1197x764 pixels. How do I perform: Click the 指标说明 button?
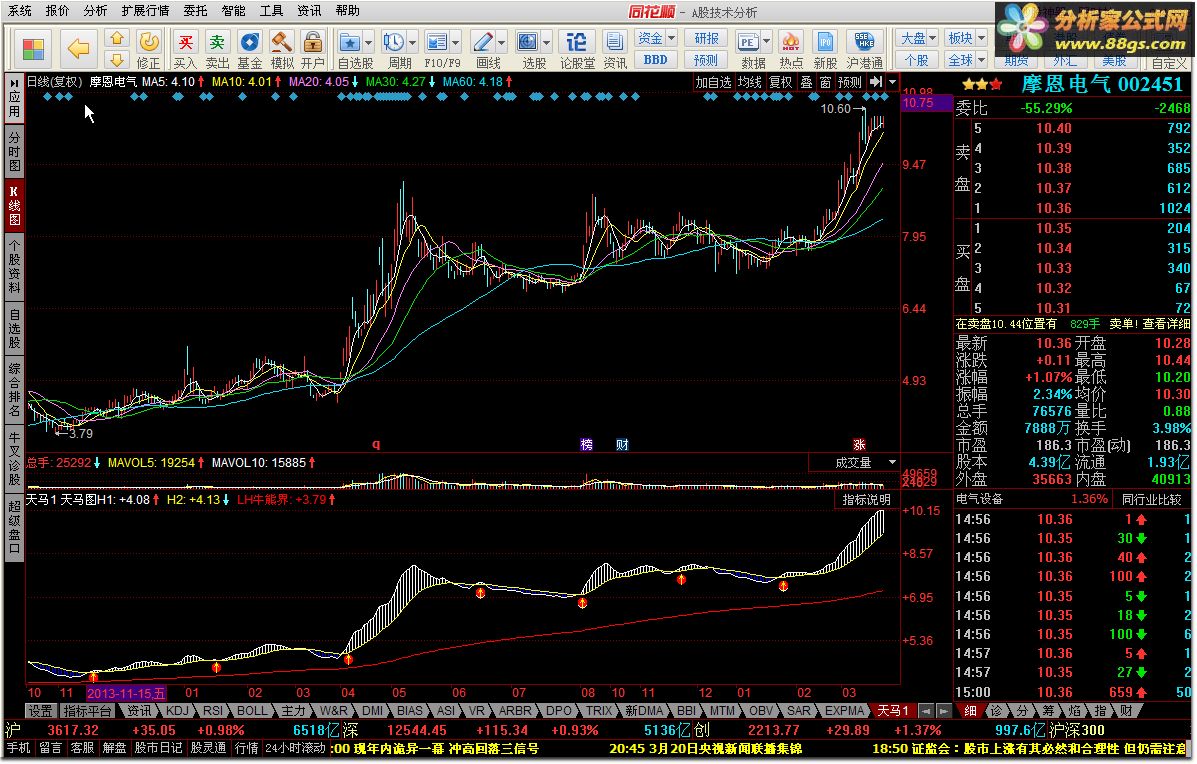[866, 499]
